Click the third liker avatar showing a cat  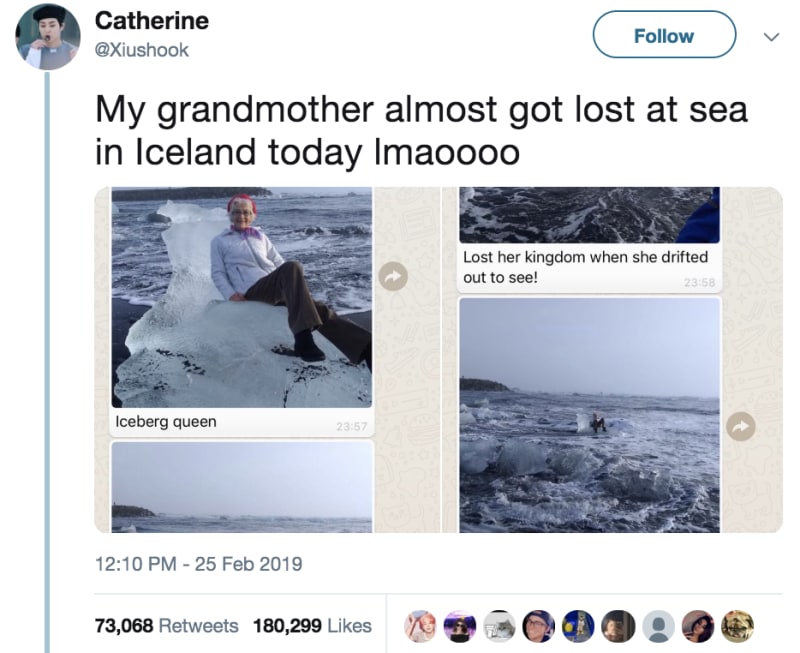[x=499, y=626]
